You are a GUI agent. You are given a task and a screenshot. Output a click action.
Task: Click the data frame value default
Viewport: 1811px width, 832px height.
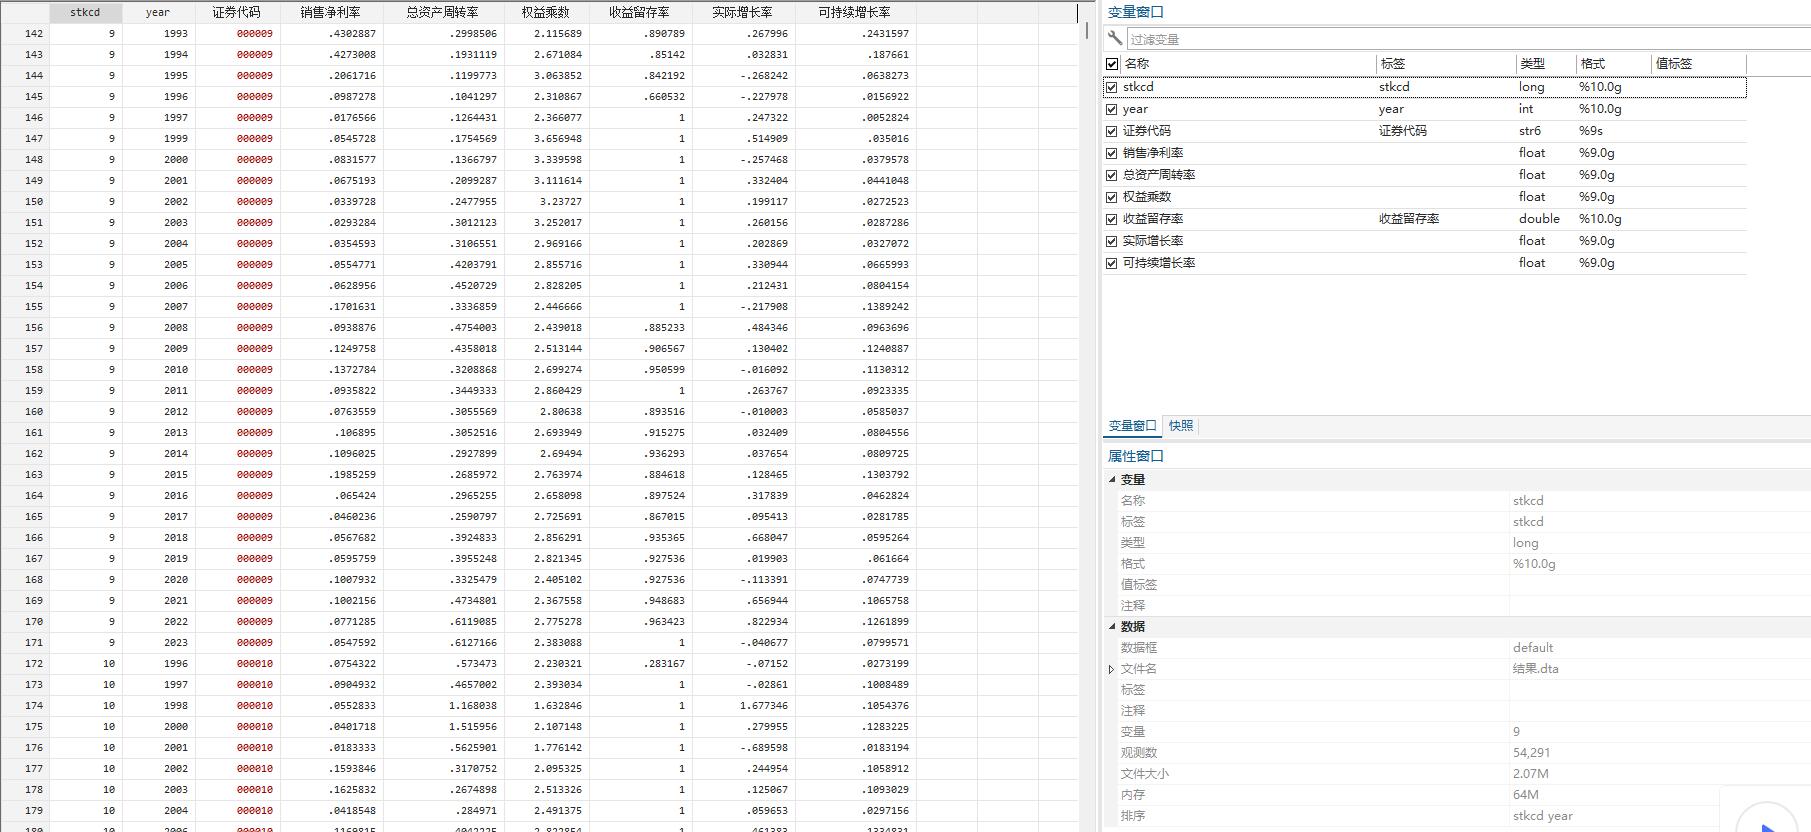(x=1533, y=648)
